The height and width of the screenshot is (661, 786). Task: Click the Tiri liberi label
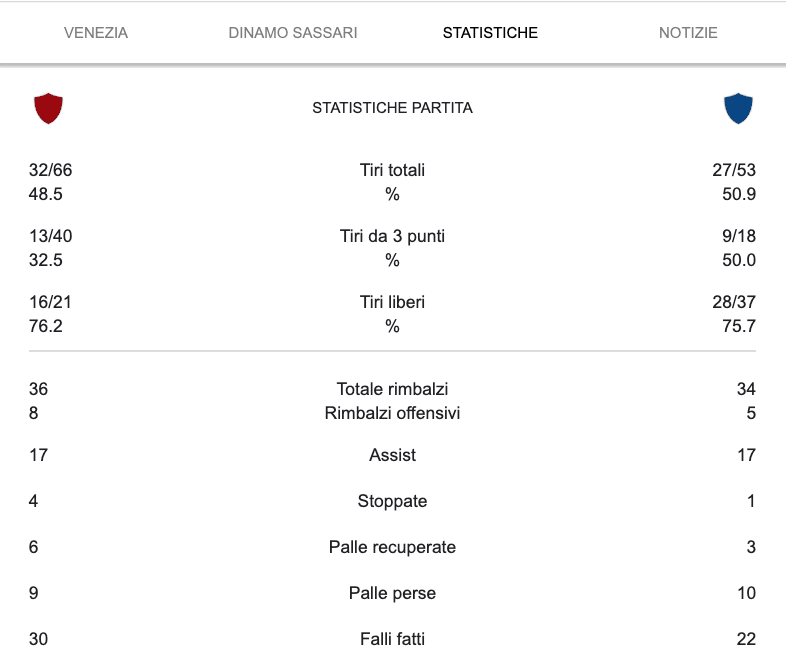[x=392, y=302]
